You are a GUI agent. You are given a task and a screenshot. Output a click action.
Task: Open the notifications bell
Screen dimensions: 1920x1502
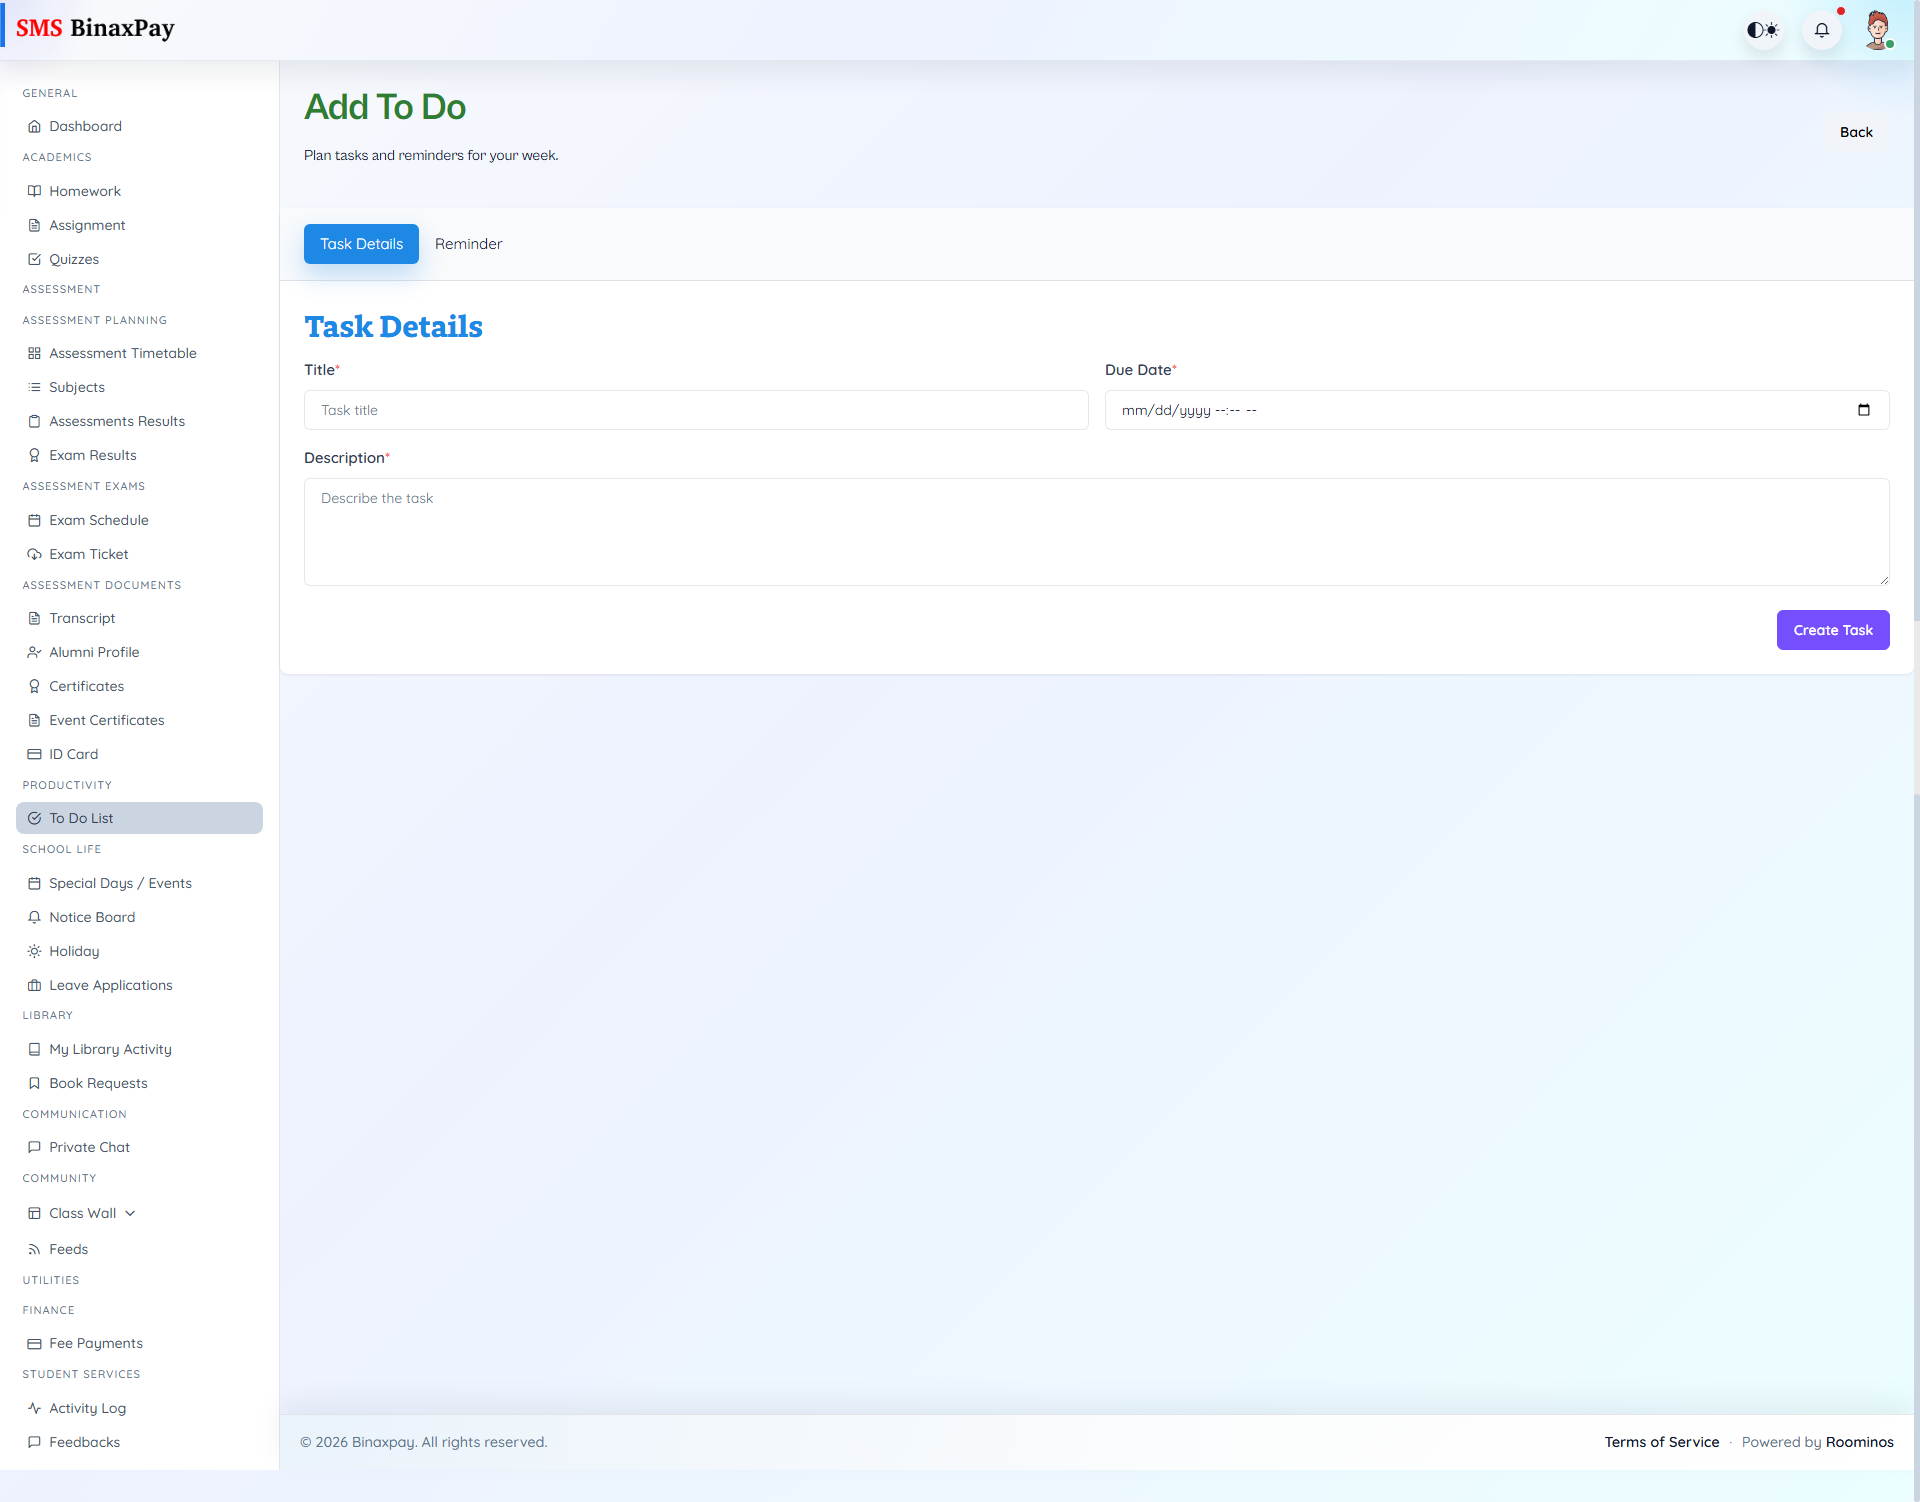[1822, 29]
